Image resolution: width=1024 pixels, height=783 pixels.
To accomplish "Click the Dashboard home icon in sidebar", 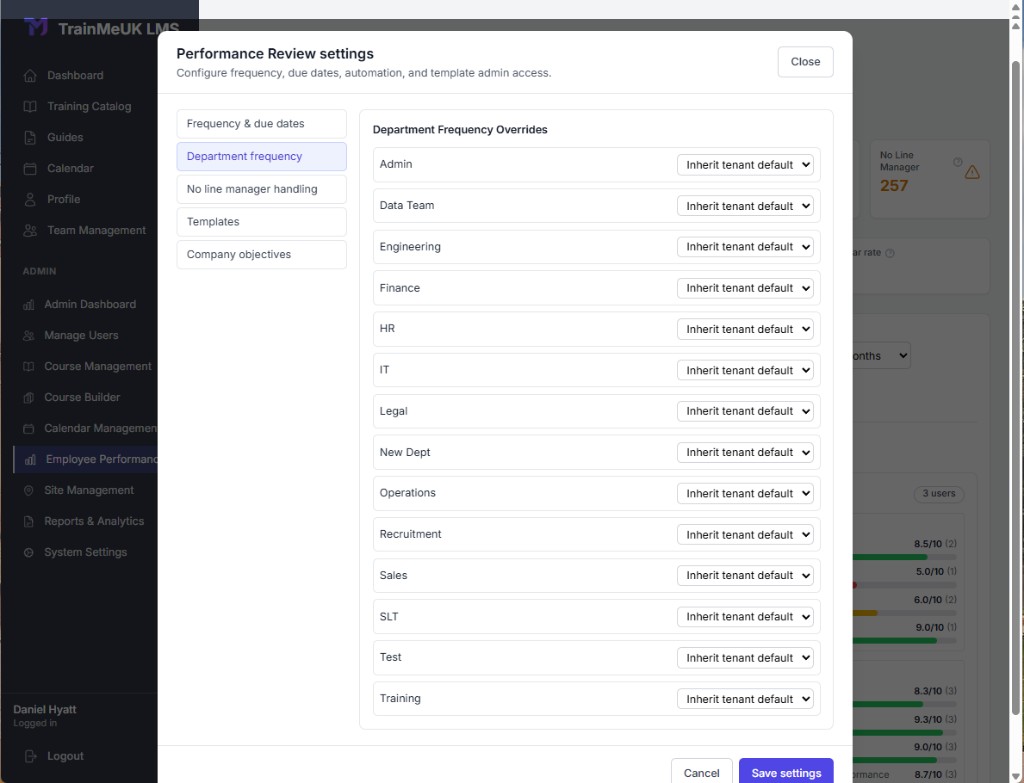I will pyautogui.click(x=30, y=76).
